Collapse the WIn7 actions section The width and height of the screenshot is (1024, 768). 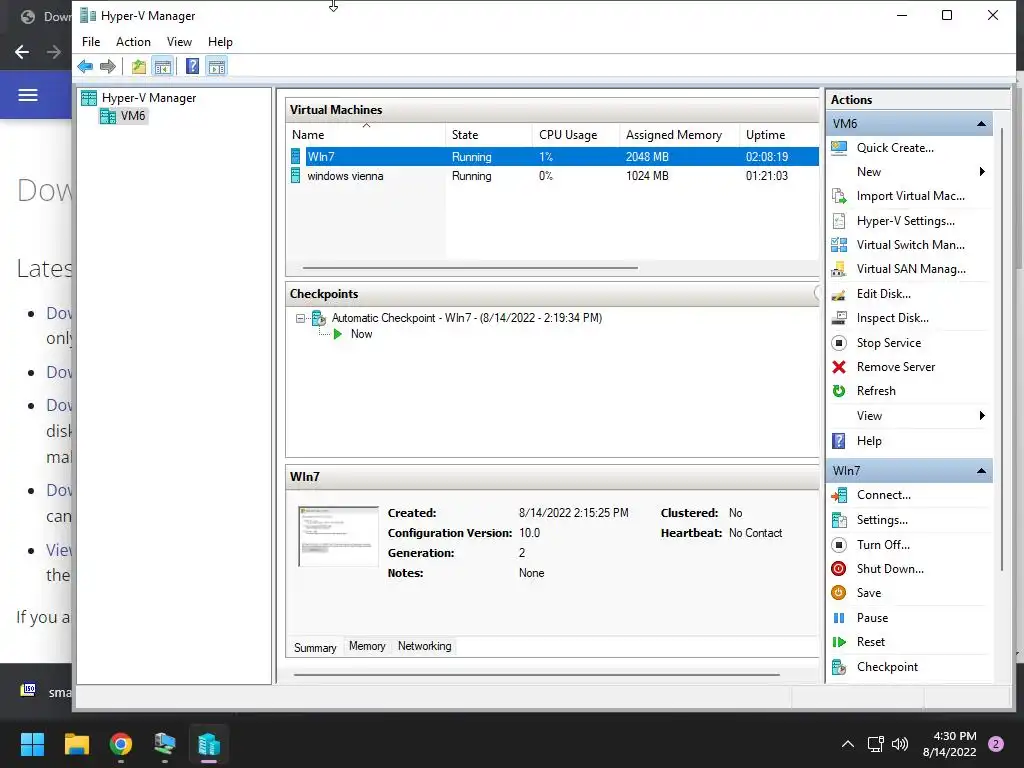coord(981,471)
